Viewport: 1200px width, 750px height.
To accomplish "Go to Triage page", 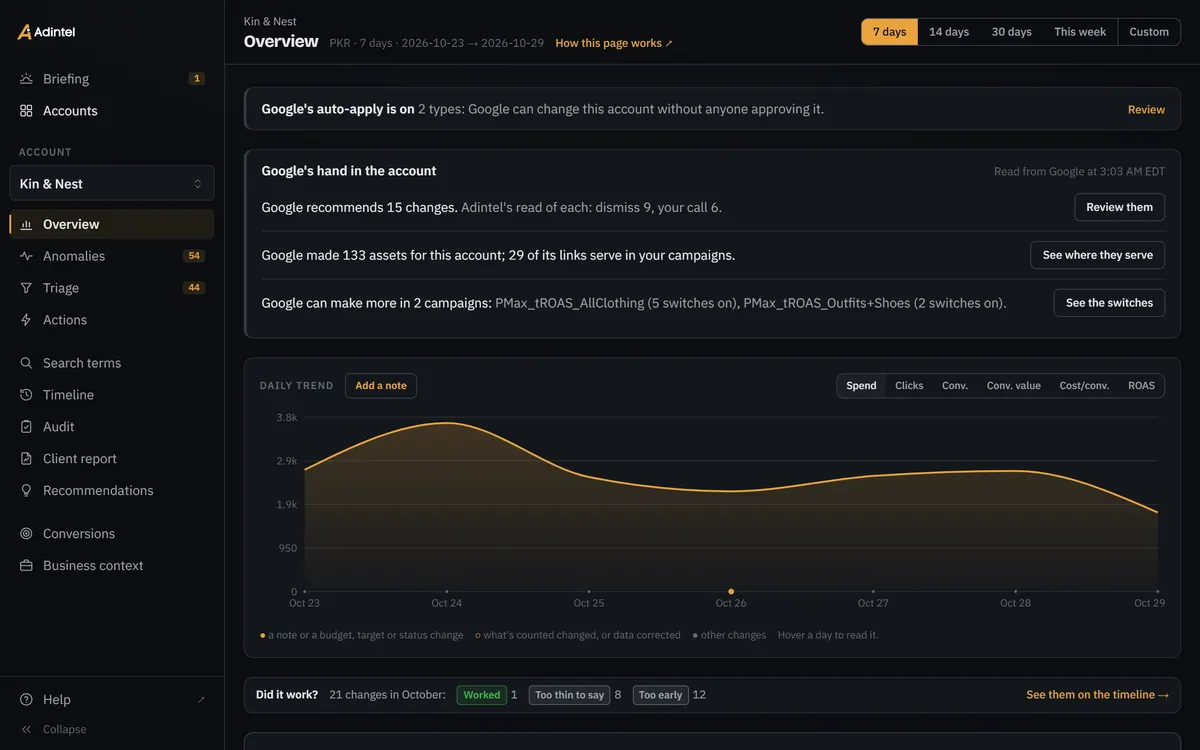I will (112, 288).
